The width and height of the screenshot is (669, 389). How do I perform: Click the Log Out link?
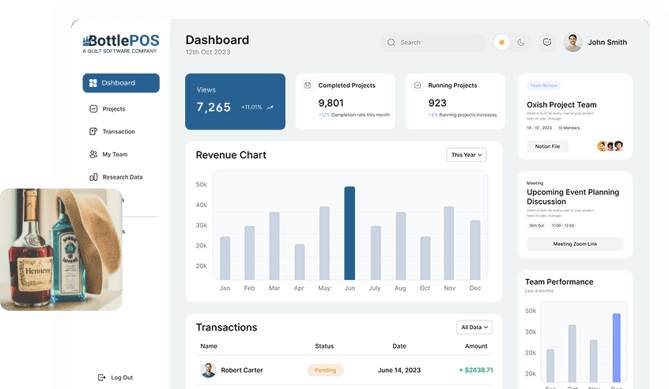tap(116, 377)
